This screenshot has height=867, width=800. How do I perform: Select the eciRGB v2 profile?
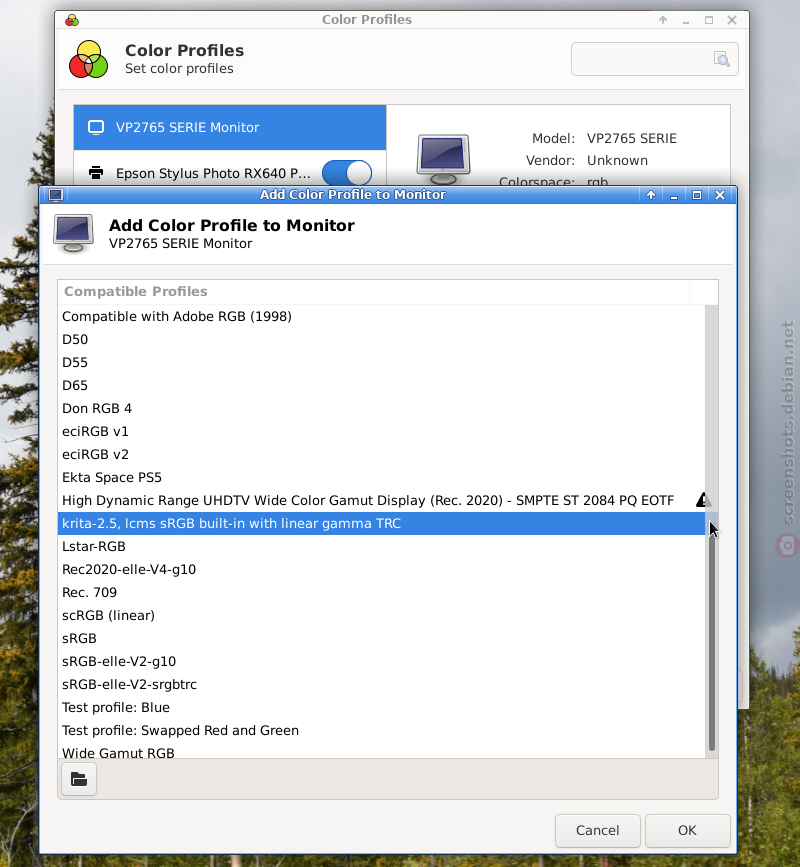click(381, 455)
